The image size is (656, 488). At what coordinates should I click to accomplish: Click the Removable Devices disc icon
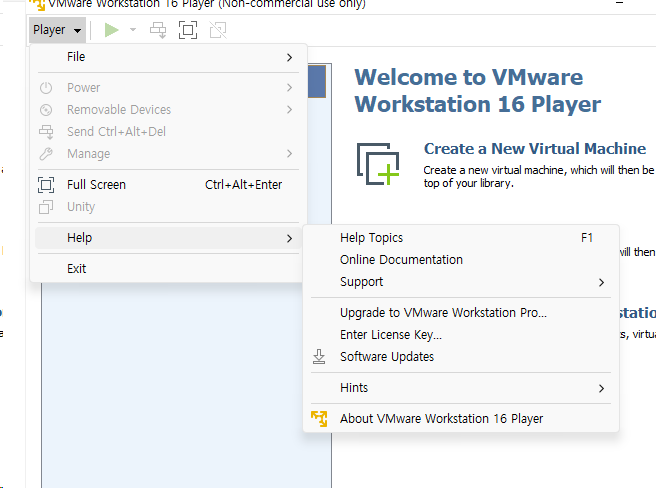pyautogui.click(x=46, y=110)
